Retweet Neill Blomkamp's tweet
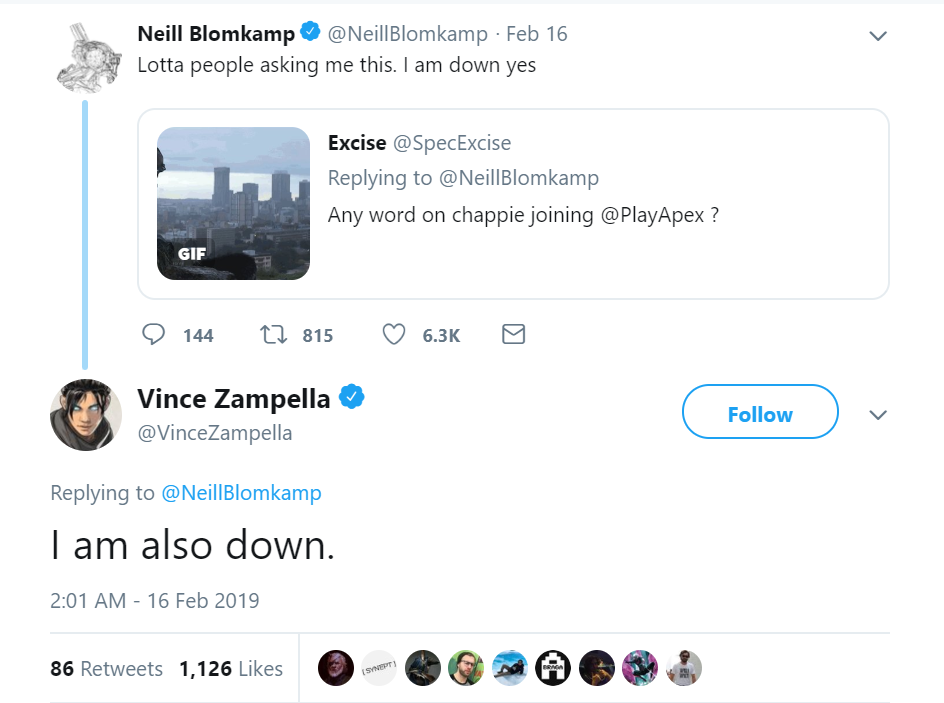Viewport: 944px width, 703px height. coord(272,334)
